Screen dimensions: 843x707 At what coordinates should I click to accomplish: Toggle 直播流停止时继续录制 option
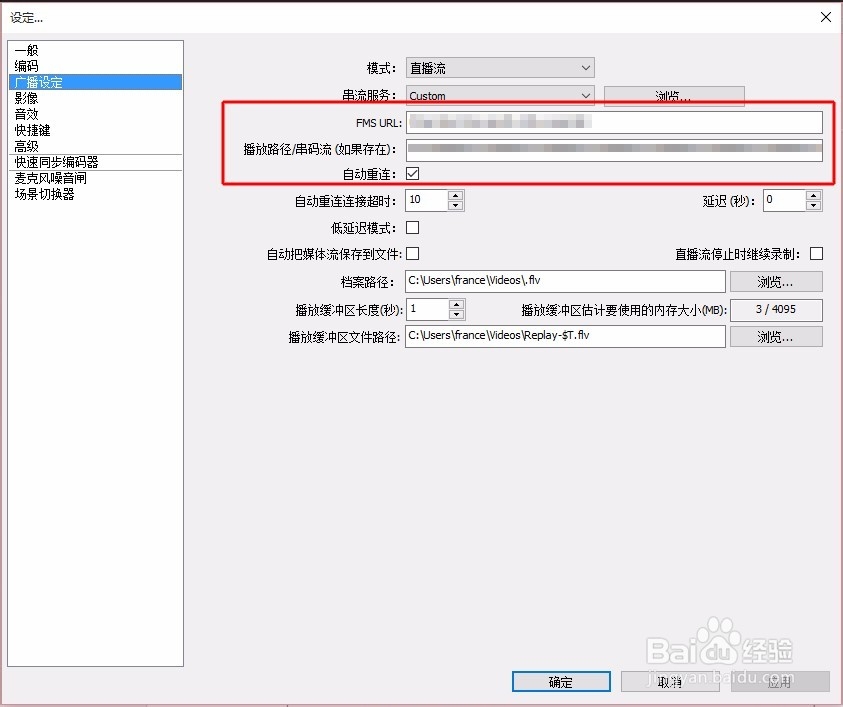[816, 254]
